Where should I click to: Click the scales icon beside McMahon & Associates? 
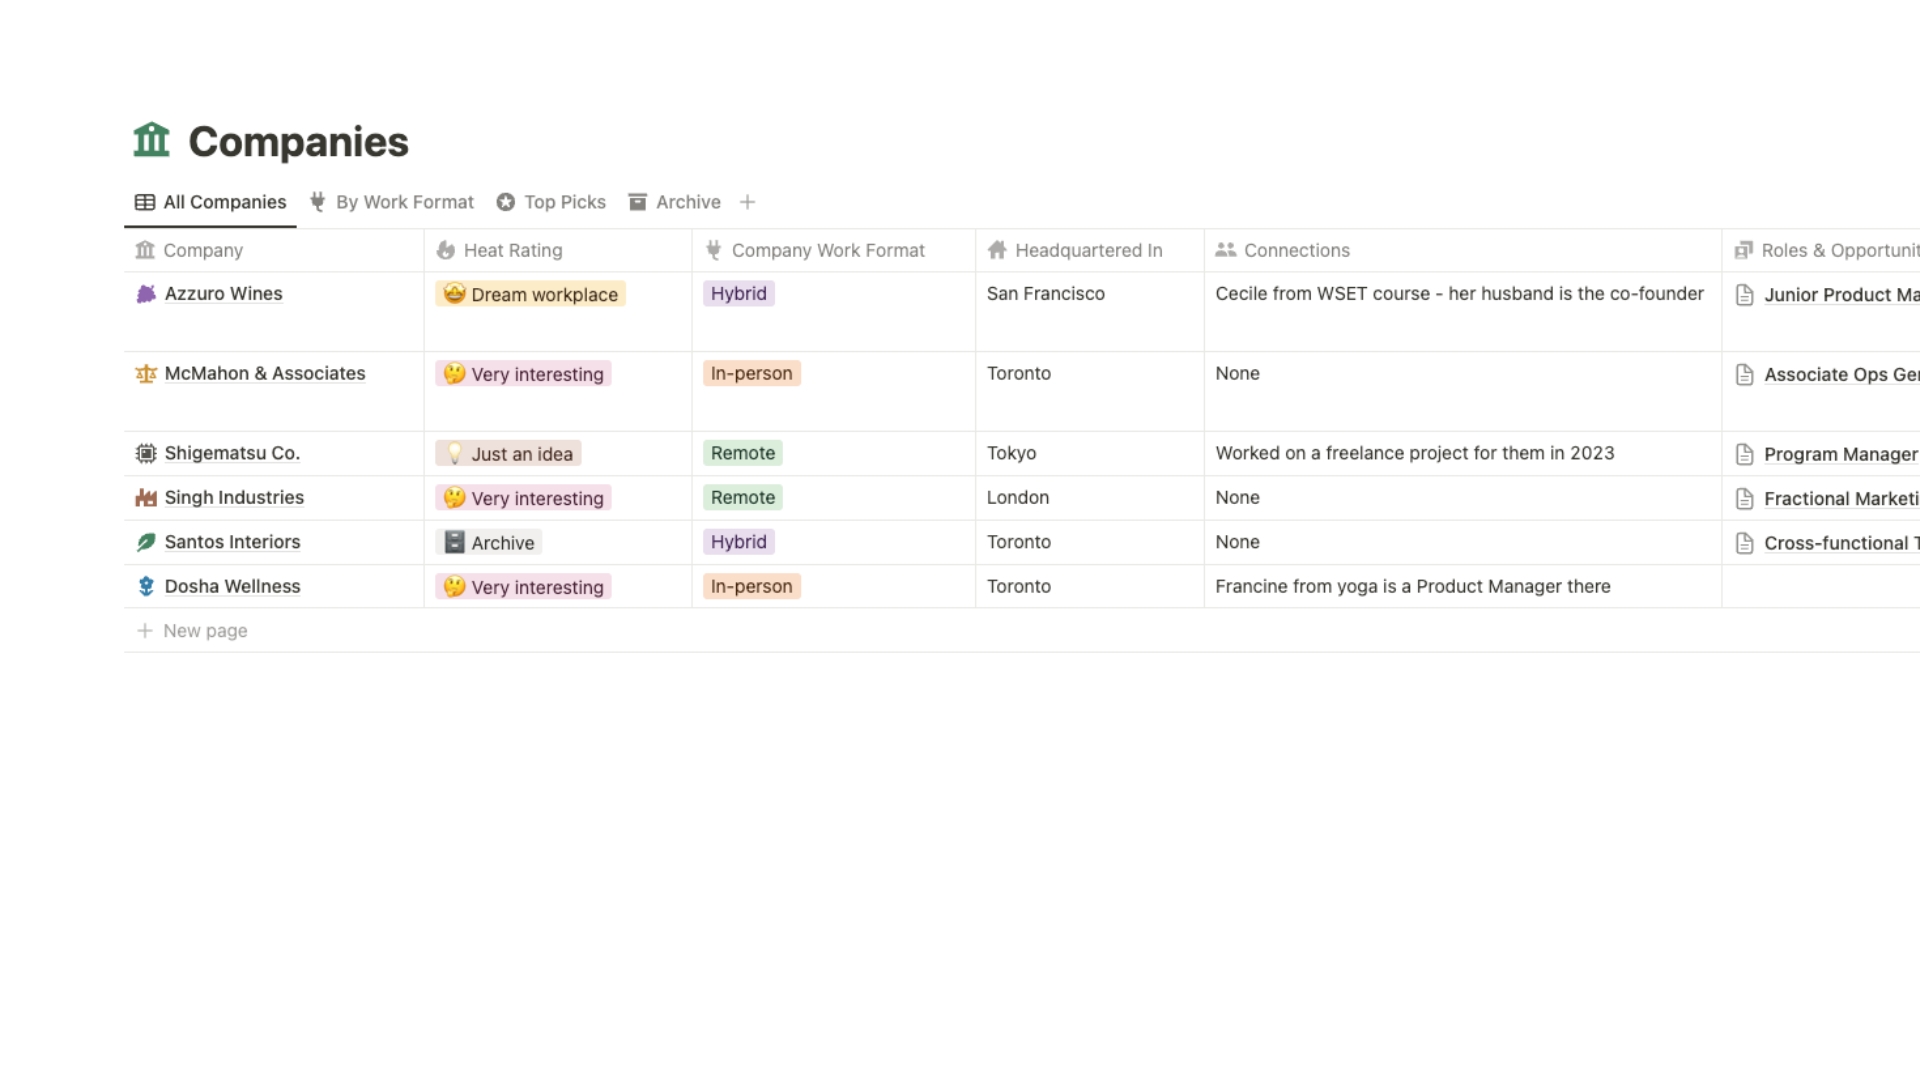tap(145, 373)
